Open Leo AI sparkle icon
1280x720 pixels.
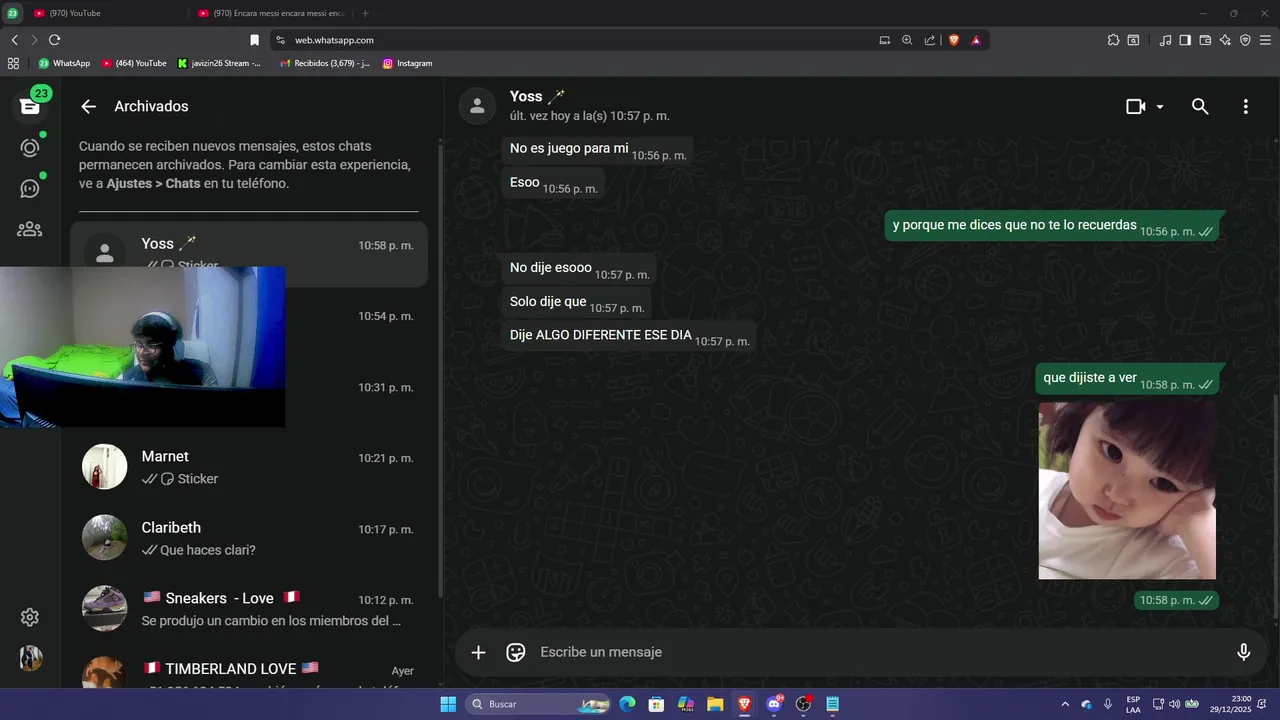click(x=1225, y=40)
